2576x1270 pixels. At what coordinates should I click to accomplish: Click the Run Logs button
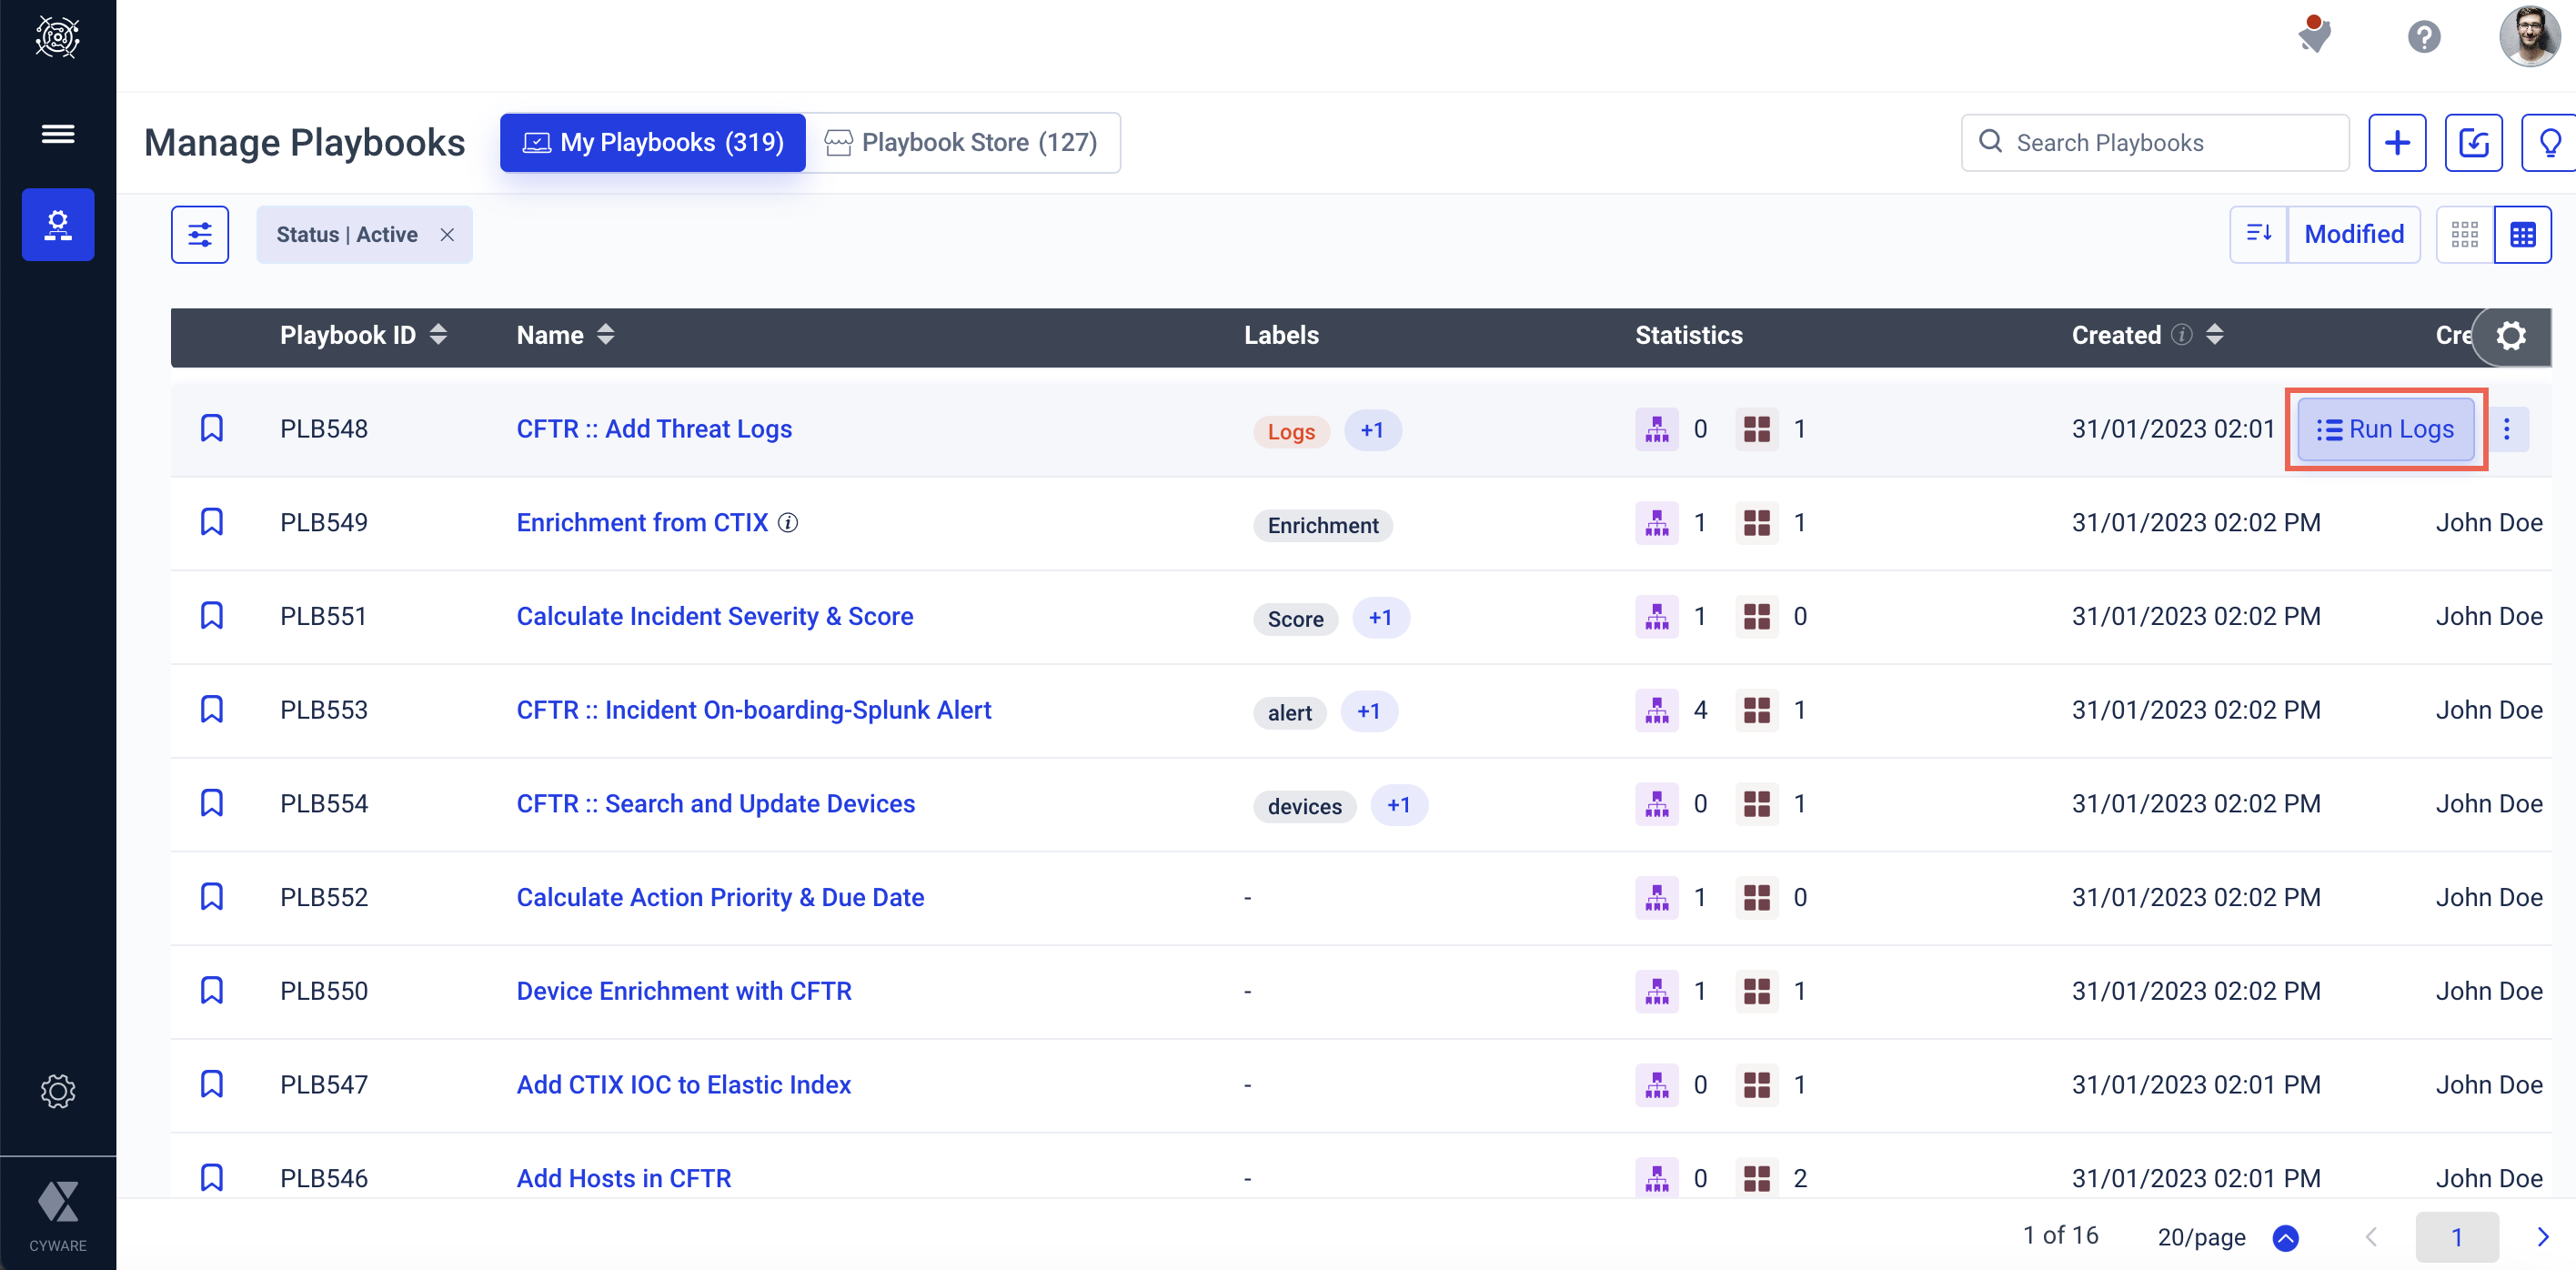click(x=2385, y=429)
